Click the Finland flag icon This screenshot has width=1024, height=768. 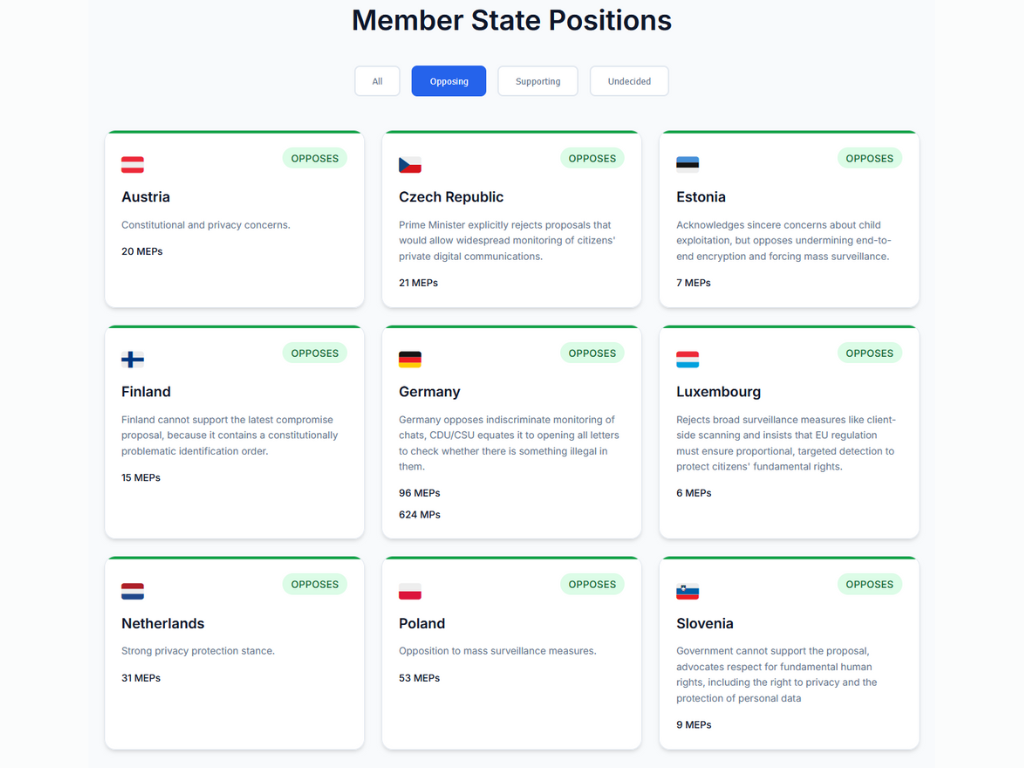click(132, 360)
